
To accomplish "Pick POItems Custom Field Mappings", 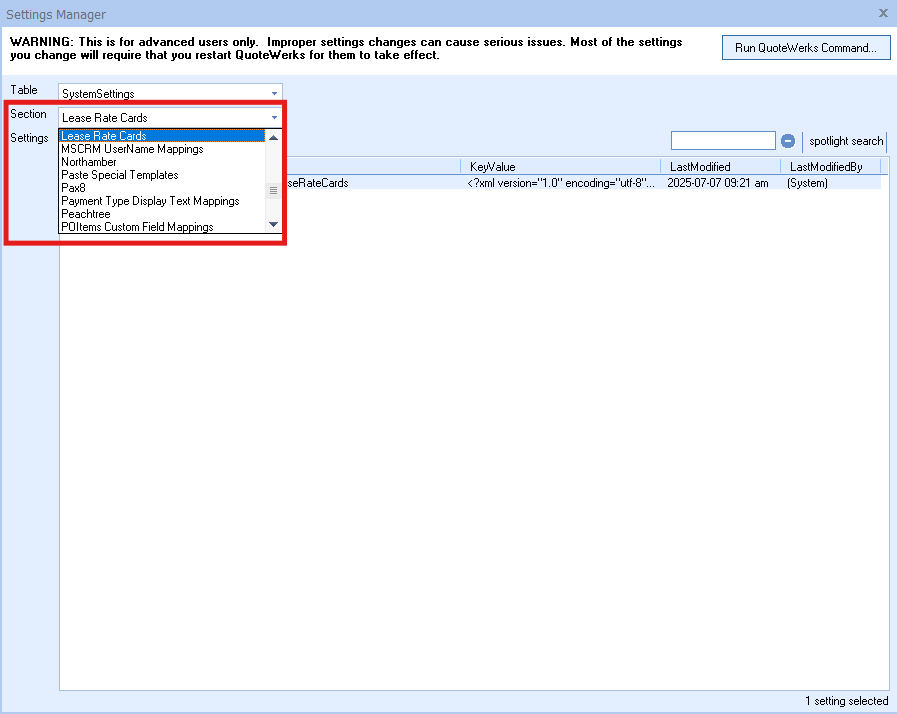I will [137, 227].
